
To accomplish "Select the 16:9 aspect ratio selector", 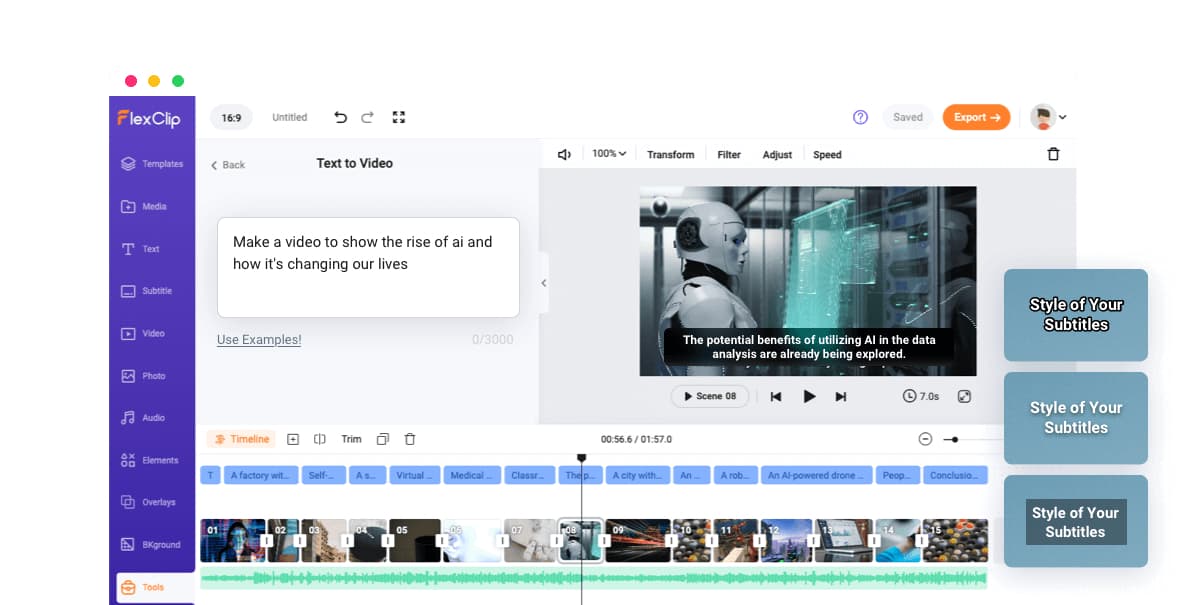I will (x=231, y=117).
